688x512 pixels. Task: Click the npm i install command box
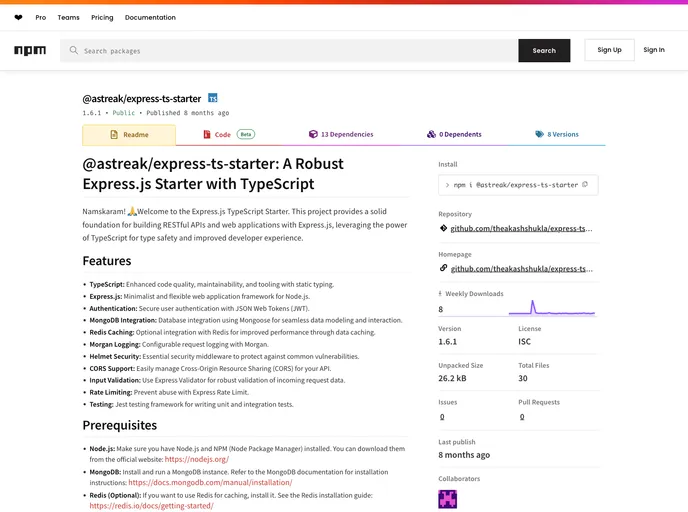pyautogui.click(x=518, y=185)
